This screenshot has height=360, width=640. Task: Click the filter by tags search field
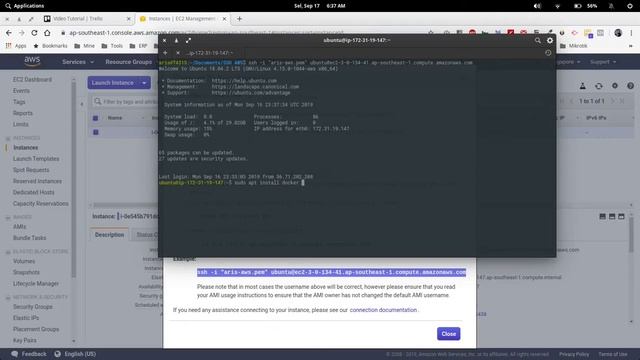[x=126, y=101]
